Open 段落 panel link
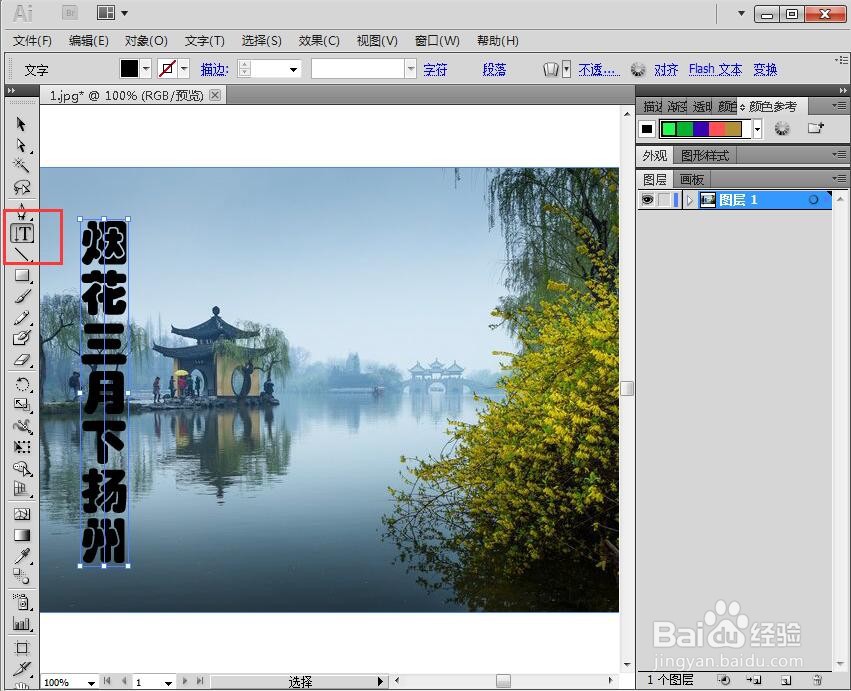This screenshot has height=691, width=851. click(x=494, y=69)
